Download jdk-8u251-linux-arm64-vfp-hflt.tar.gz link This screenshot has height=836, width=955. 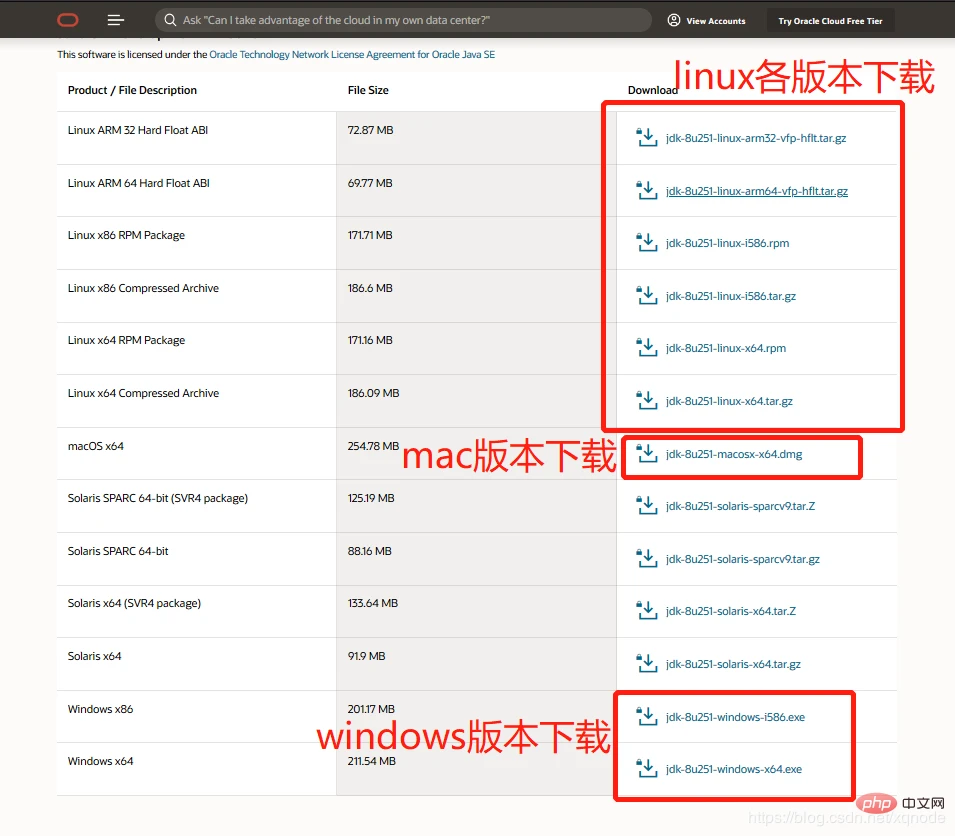[756, 191]
